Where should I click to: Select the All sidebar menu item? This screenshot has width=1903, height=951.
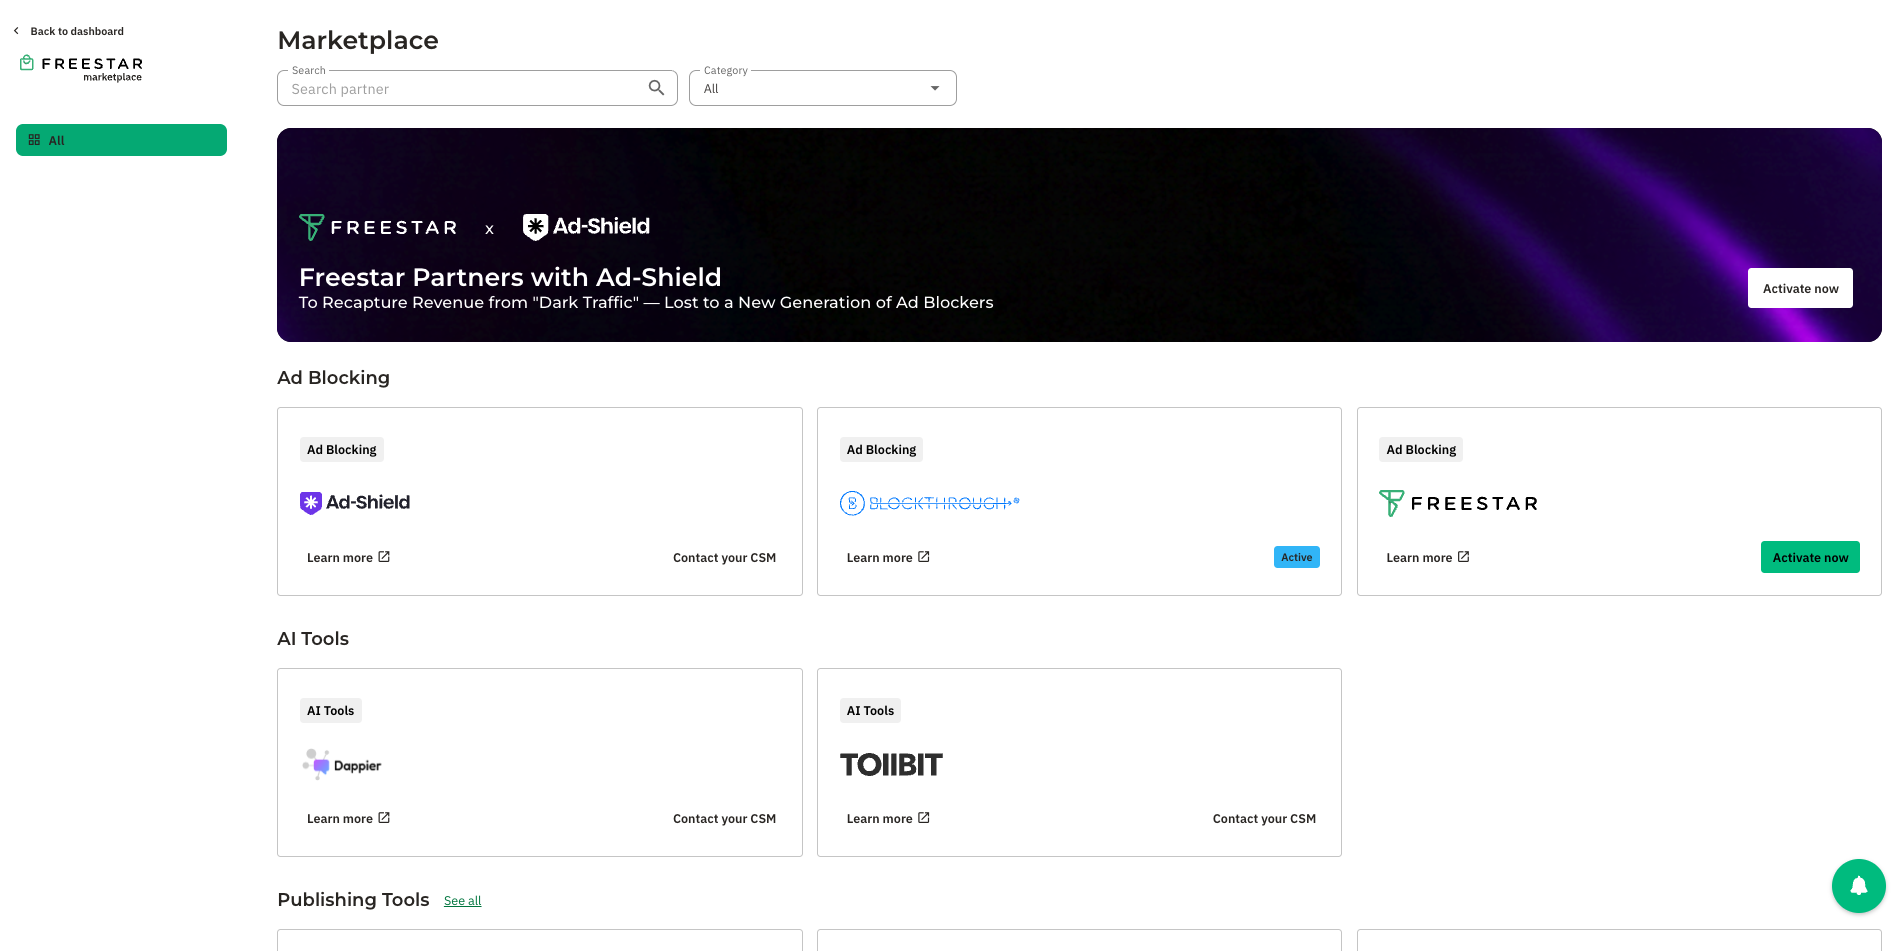click(x=121, y=140)
